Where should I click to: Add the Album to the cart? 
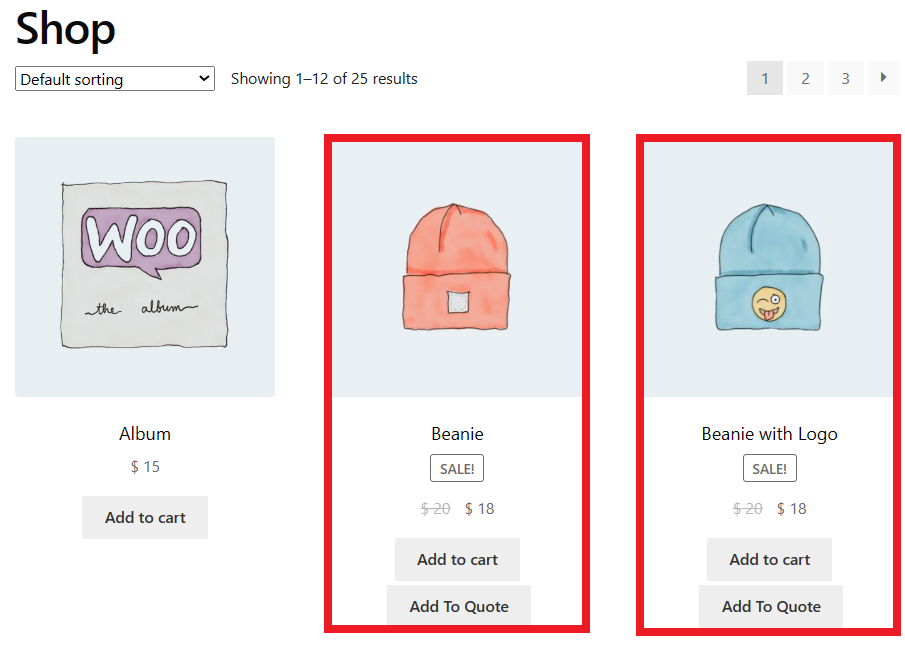[x=144, y=517]
